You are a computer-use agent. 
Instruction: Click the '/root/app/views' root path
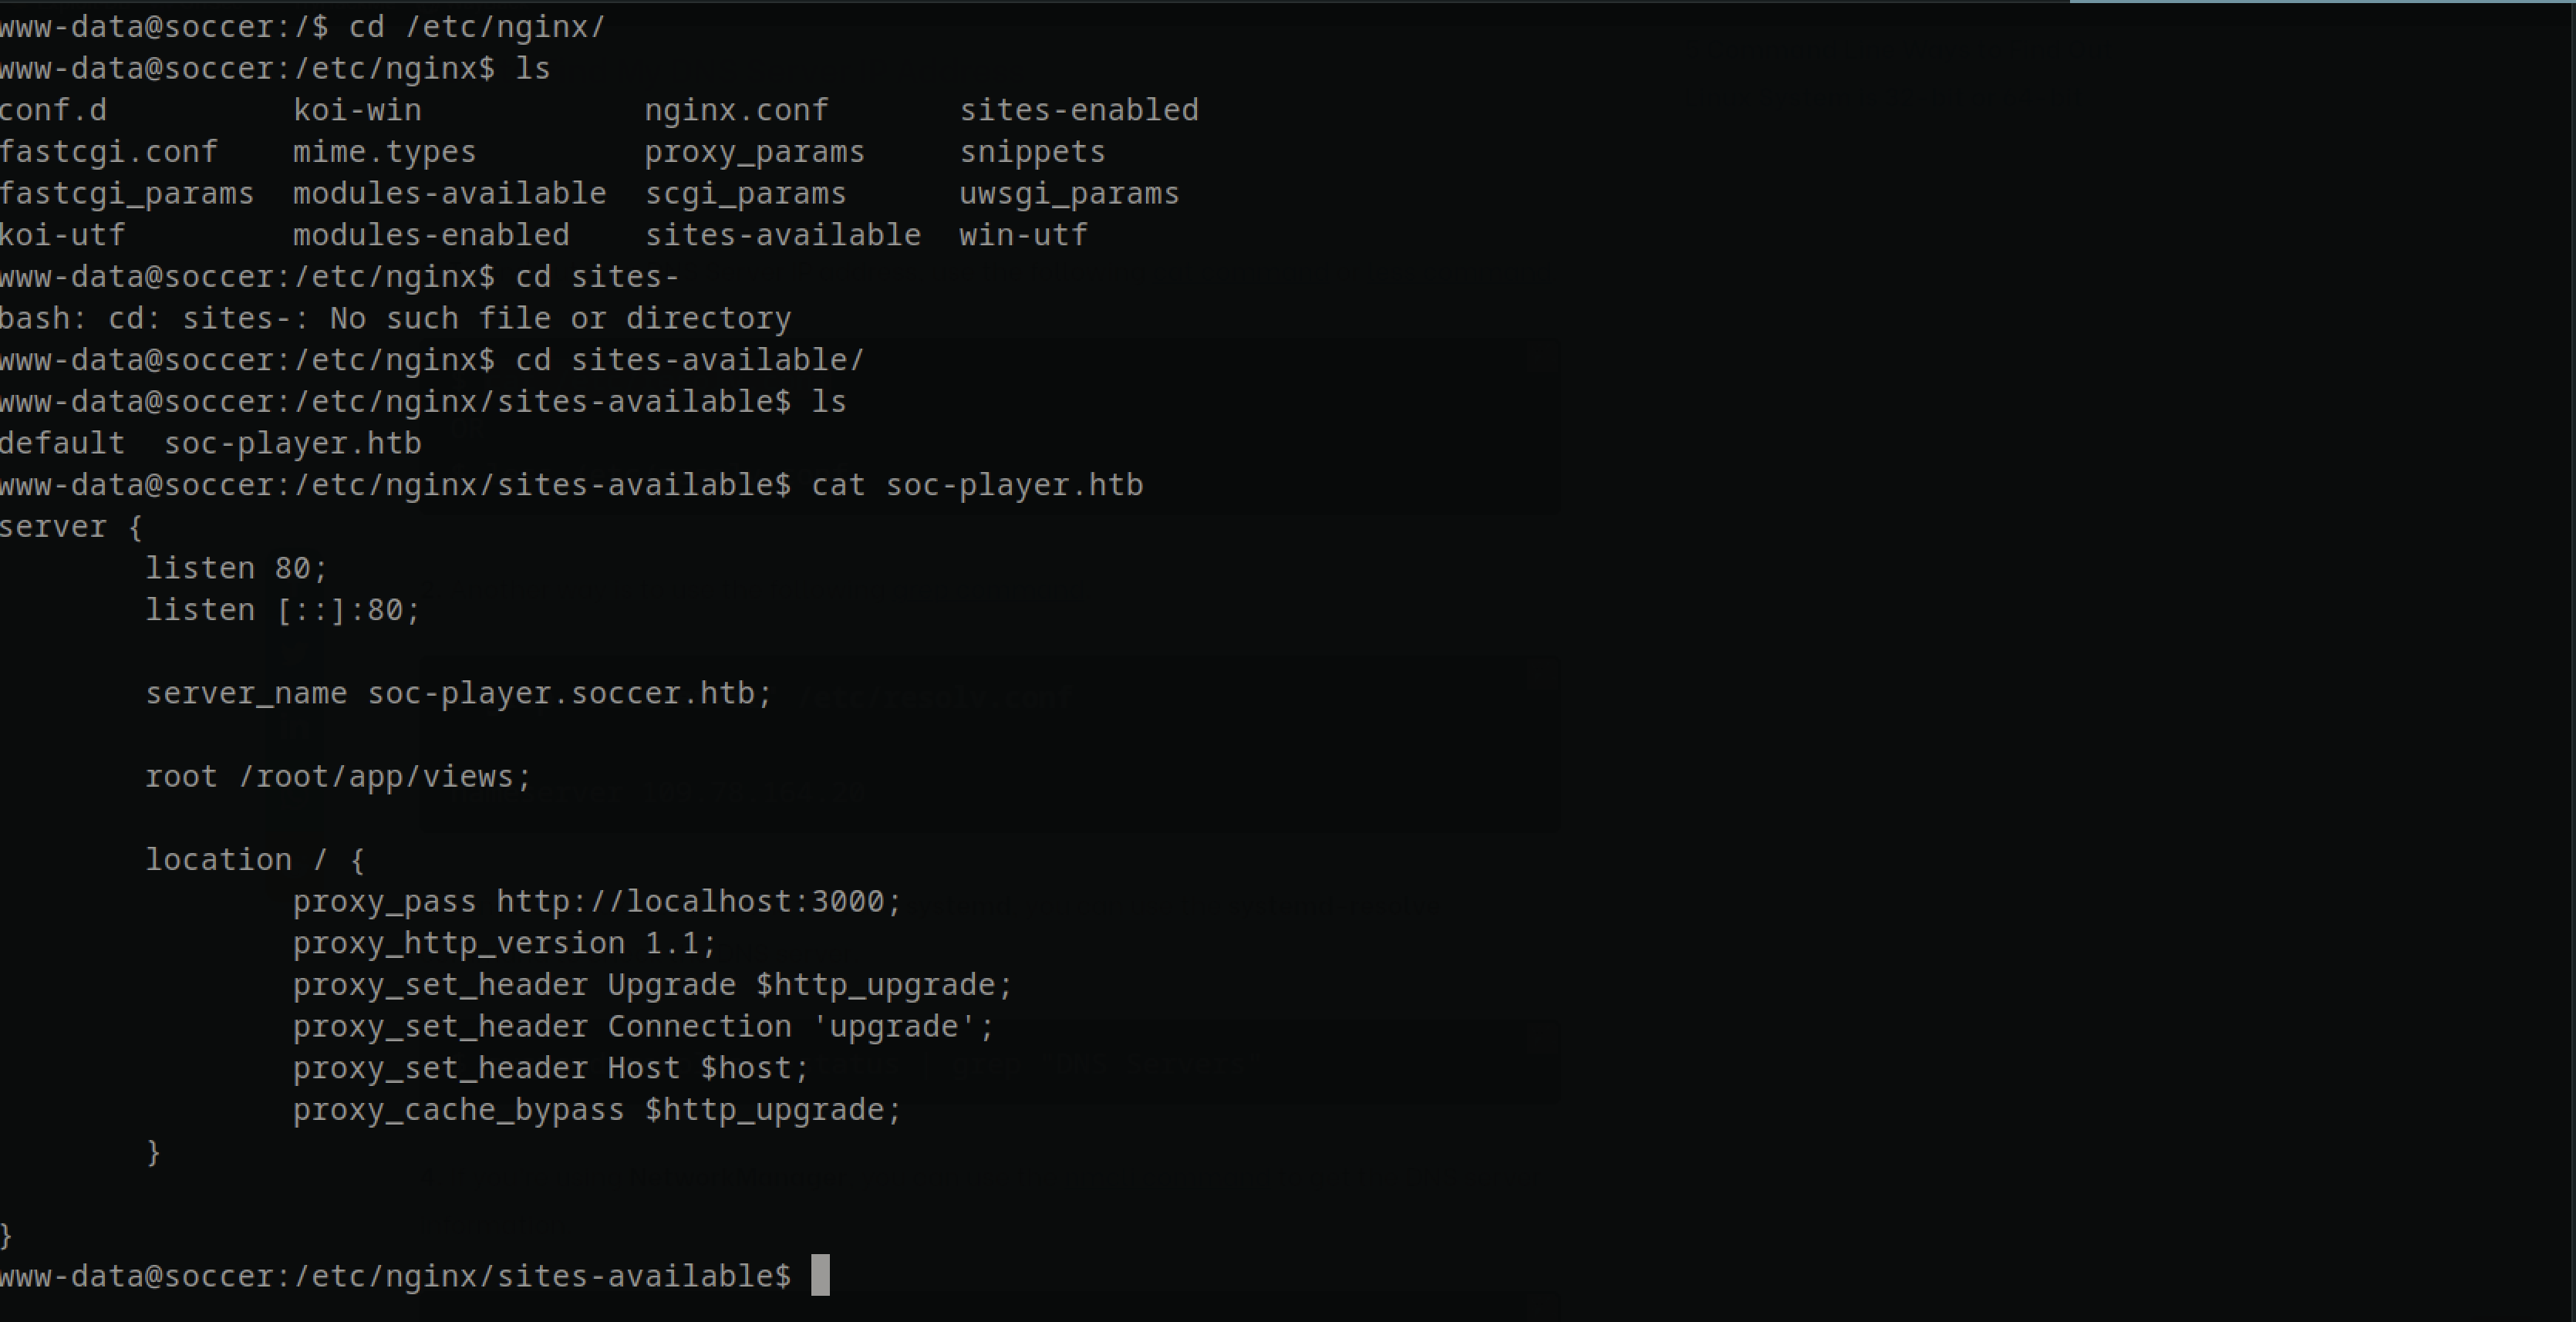pyautogui.click(x=376, y=776)
